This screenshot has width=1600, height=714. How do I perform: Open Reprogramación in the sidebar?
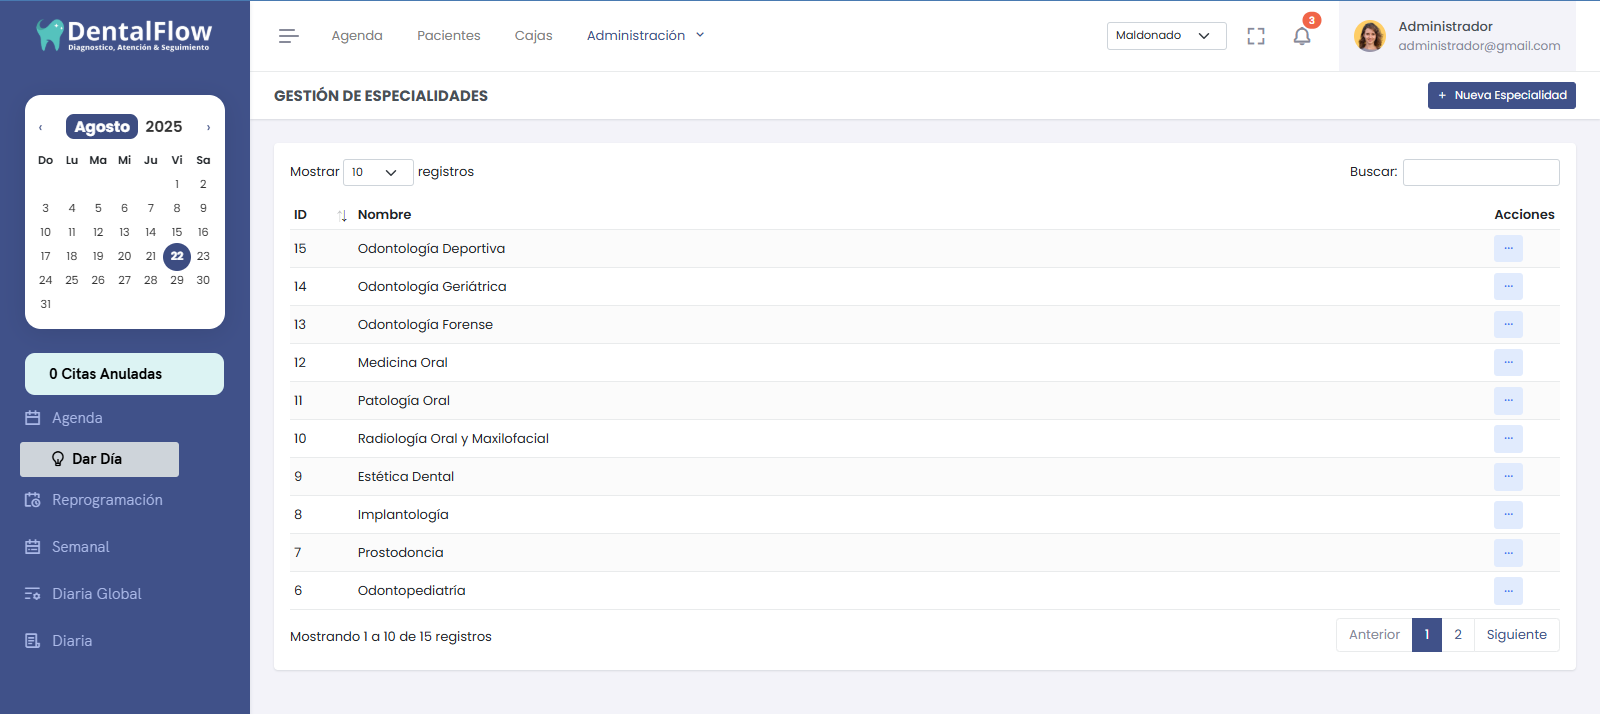(107, 500)
